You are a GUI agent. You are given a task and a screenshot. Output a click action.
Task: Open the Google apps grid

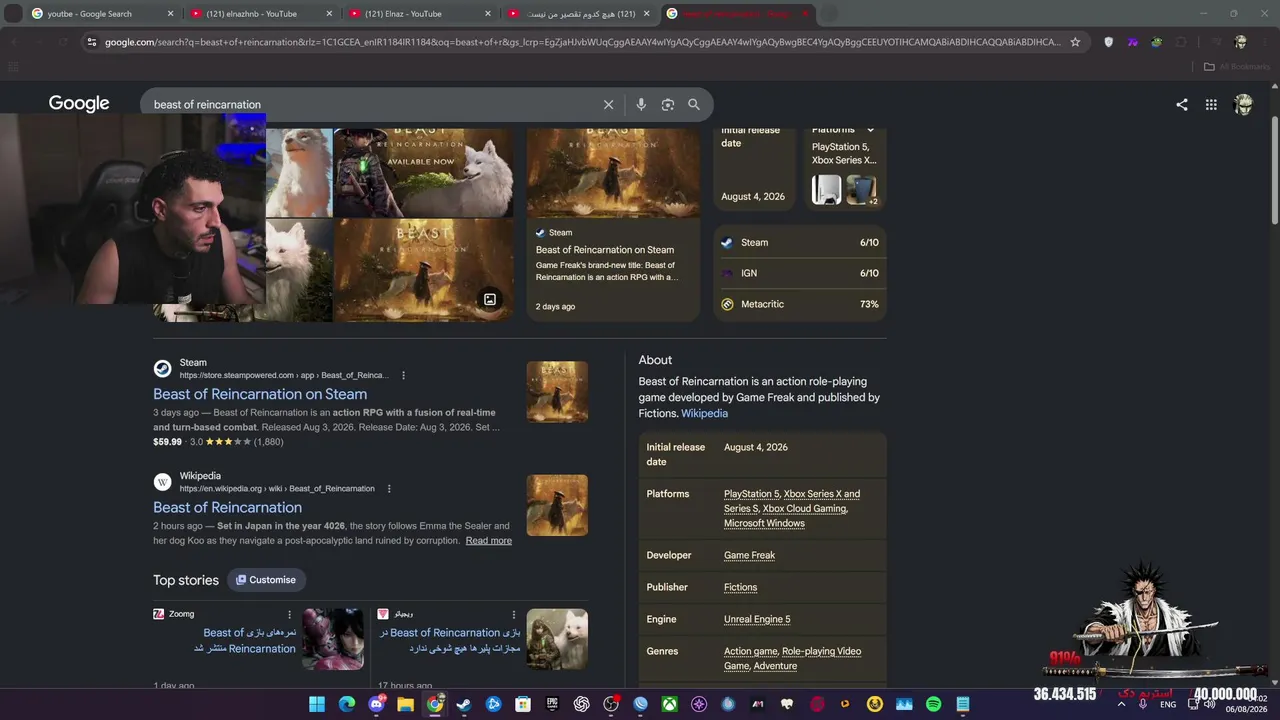pyautogui.click(x=1211, y=104)
